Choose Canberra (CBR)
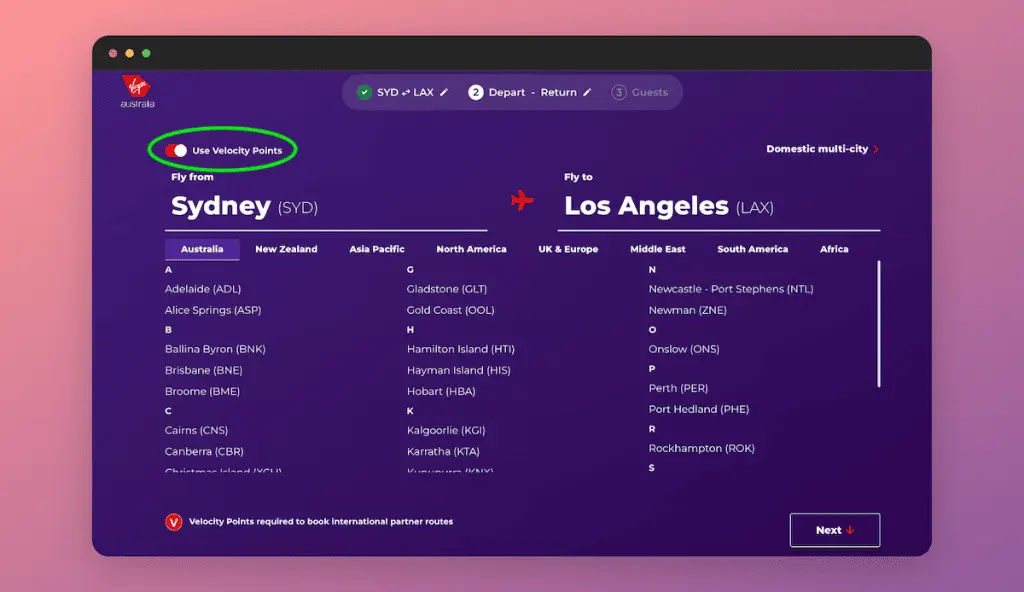Viewport: 1024px width, 592px height. 204,452
